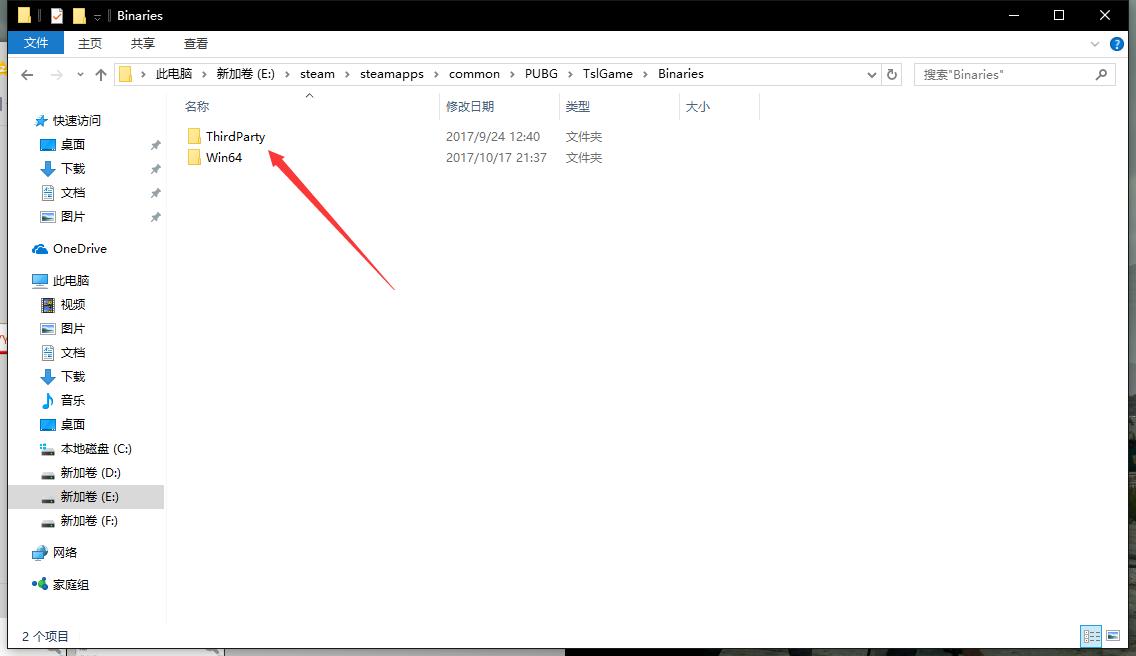
Task: Click the OneDrive cloud icon
Action: (x=40, y=249)
